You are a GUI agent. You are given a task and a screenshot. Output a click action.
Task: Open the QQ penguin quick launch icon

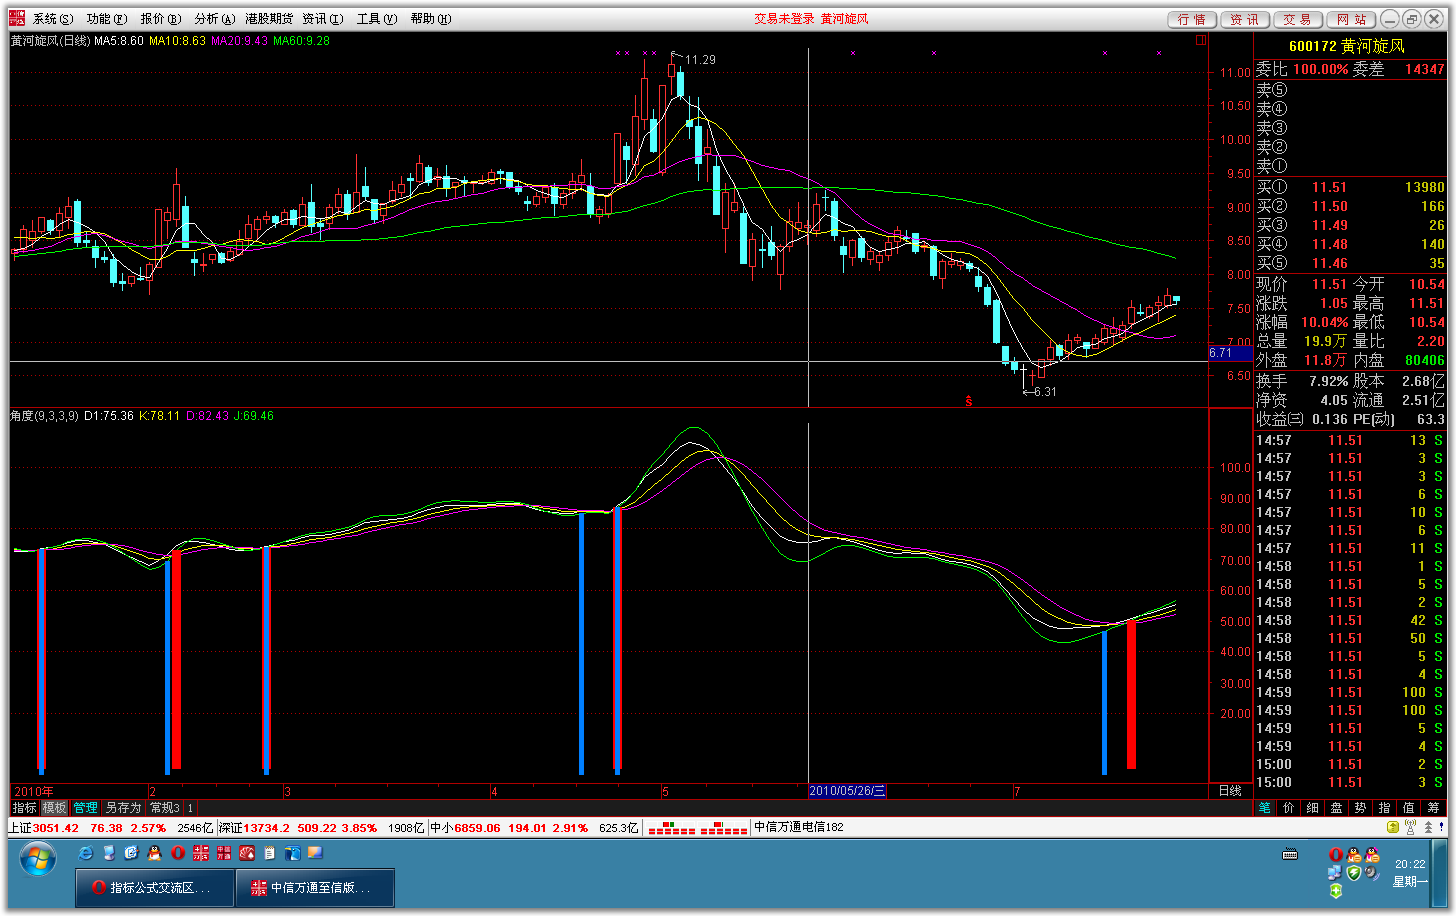154,853
